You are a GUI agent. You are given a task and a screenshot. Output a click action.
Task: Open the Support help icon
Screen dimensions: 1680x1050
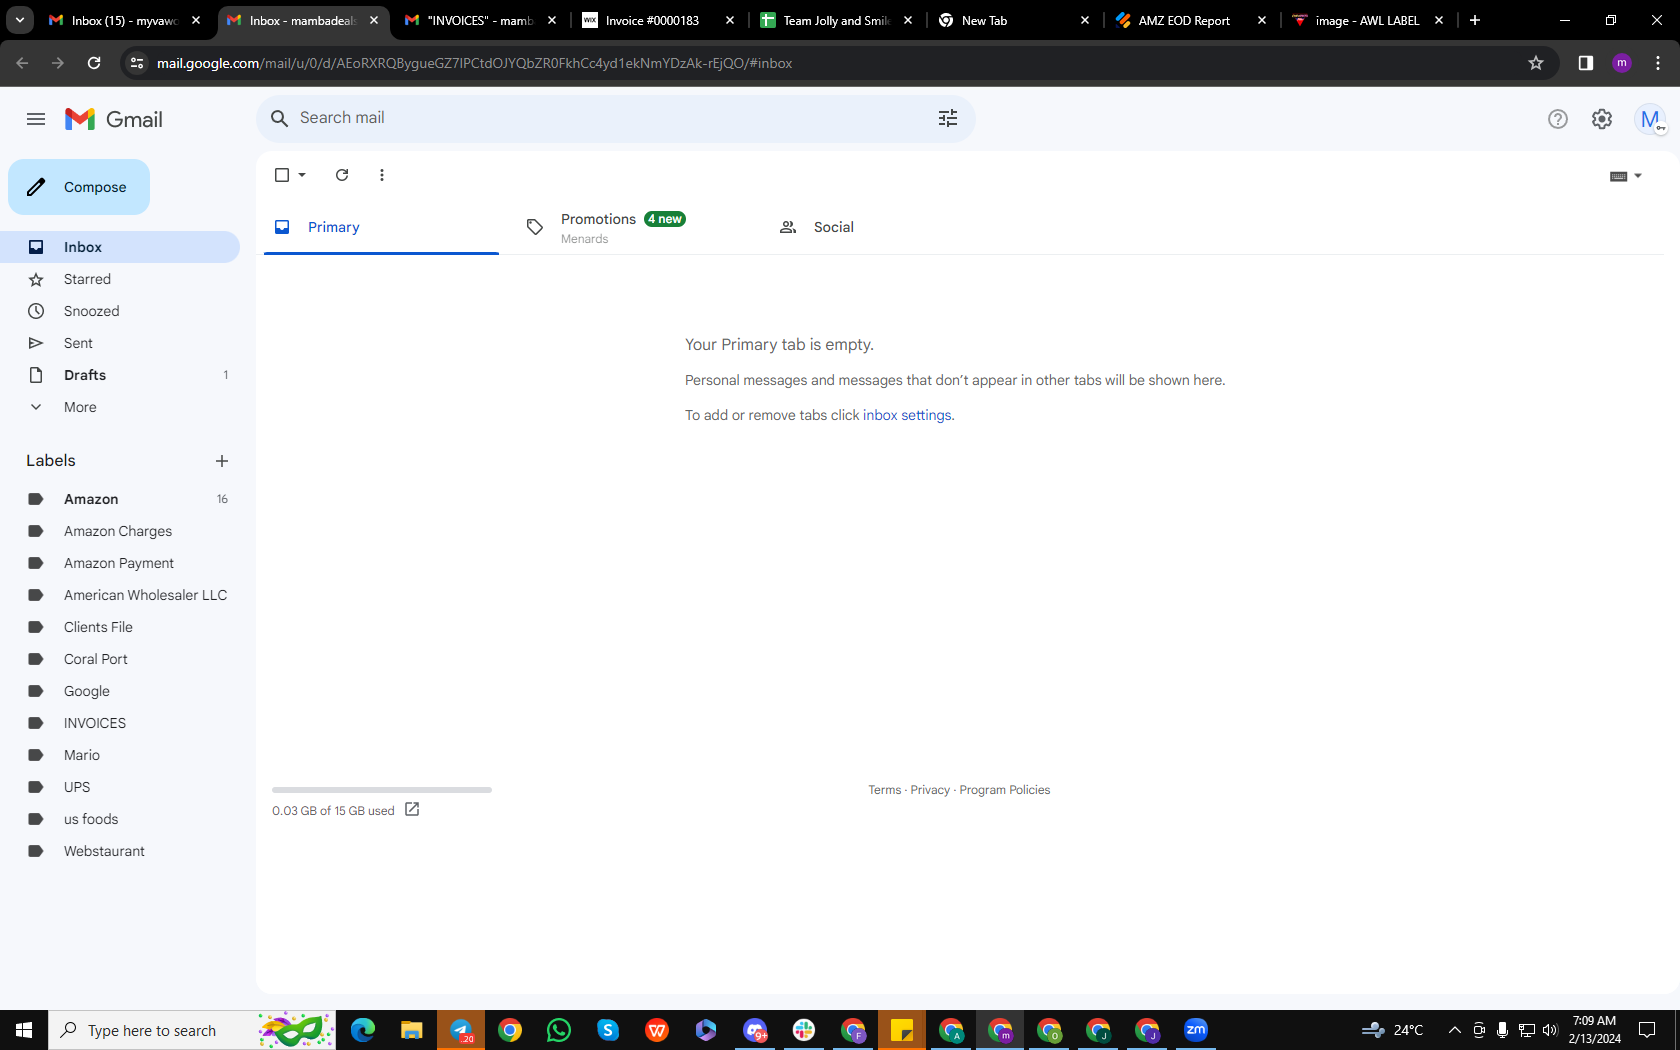[x=1558, y=119]
